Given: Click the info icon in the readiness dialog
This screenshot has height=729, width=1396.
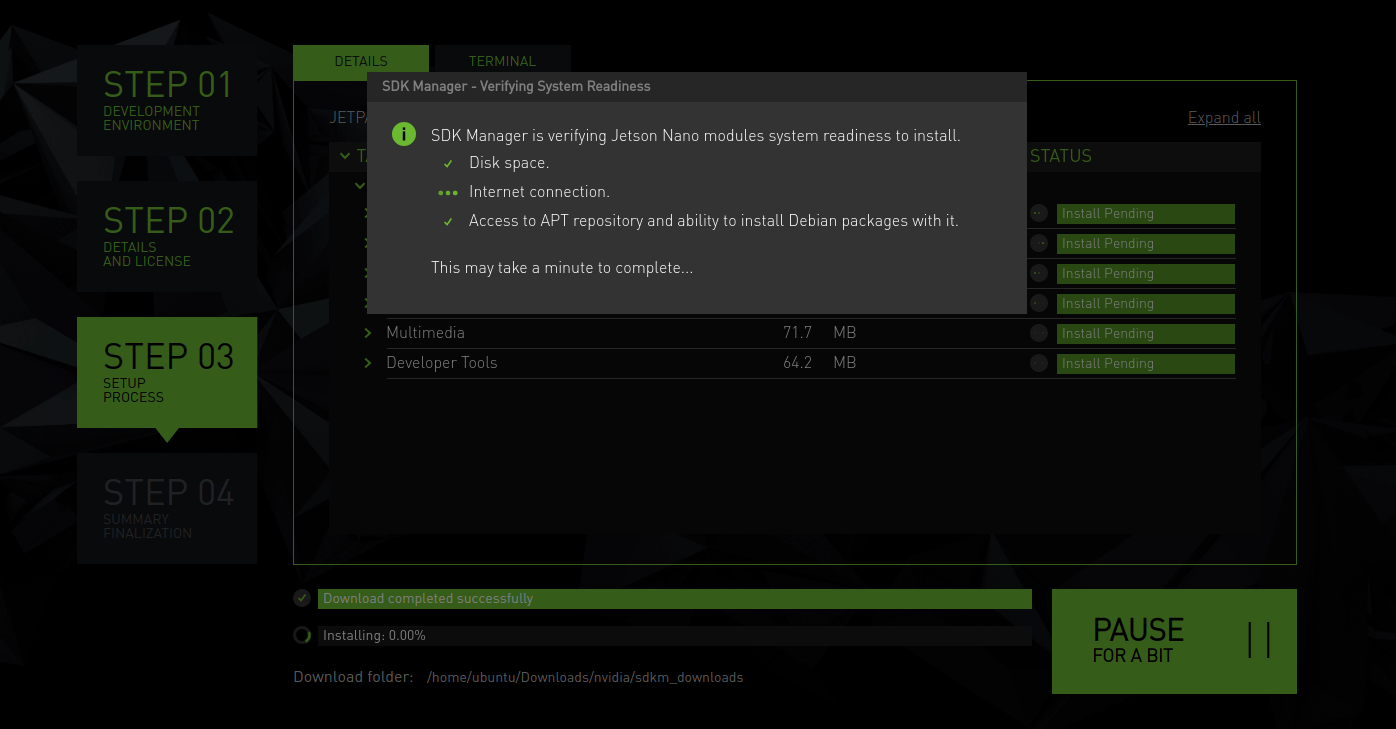Looking at the screenshot, I should (x=404, y=134).
